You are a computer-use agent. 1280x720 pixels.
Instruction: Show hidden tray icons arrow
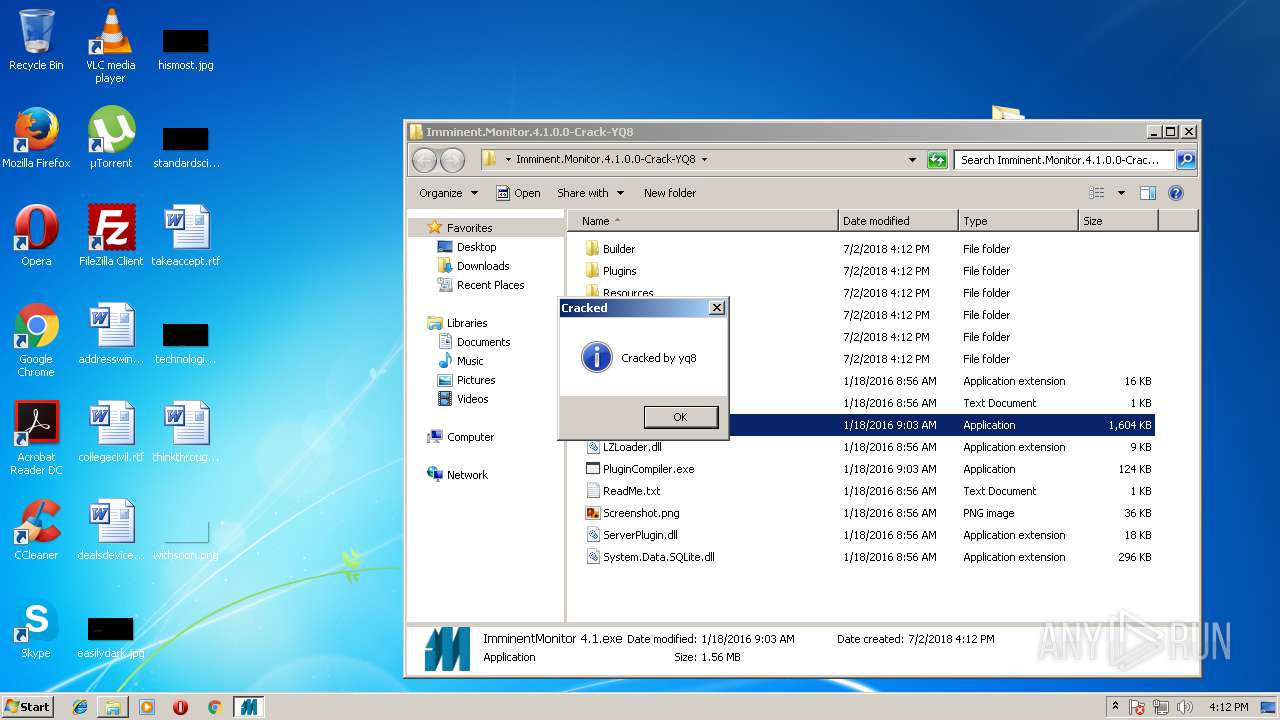pyautogui.click(x=1115, y=706)
